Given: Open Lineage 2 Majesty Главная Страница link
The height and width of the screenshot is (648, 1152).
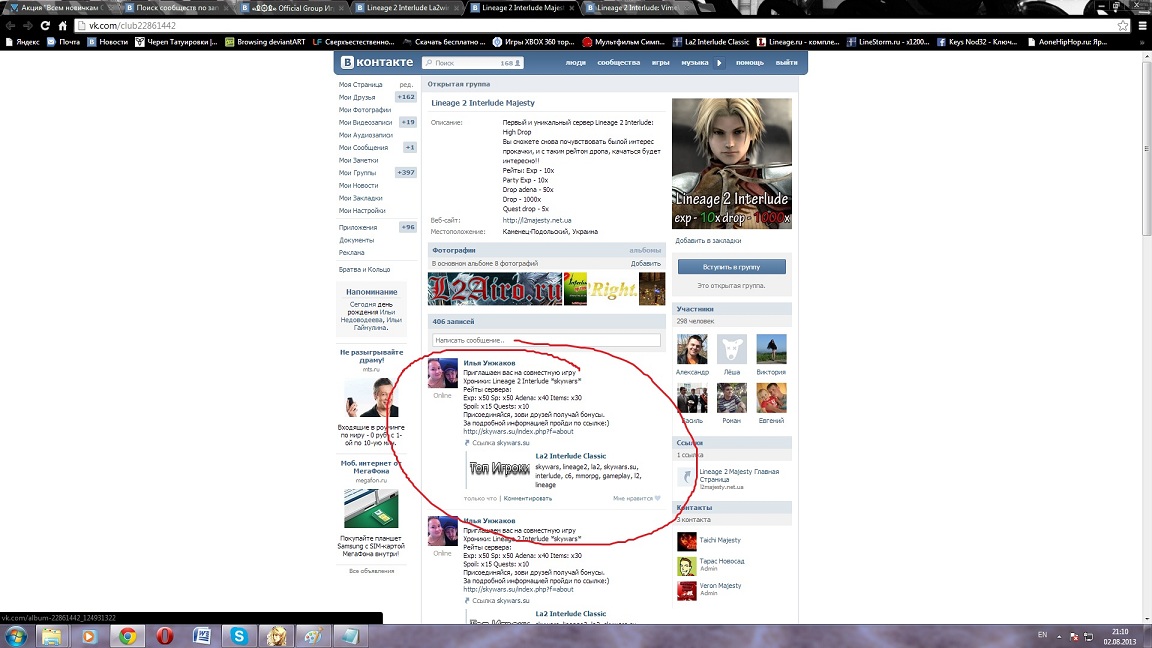Looking at the screenshot, I should (739, 475).
